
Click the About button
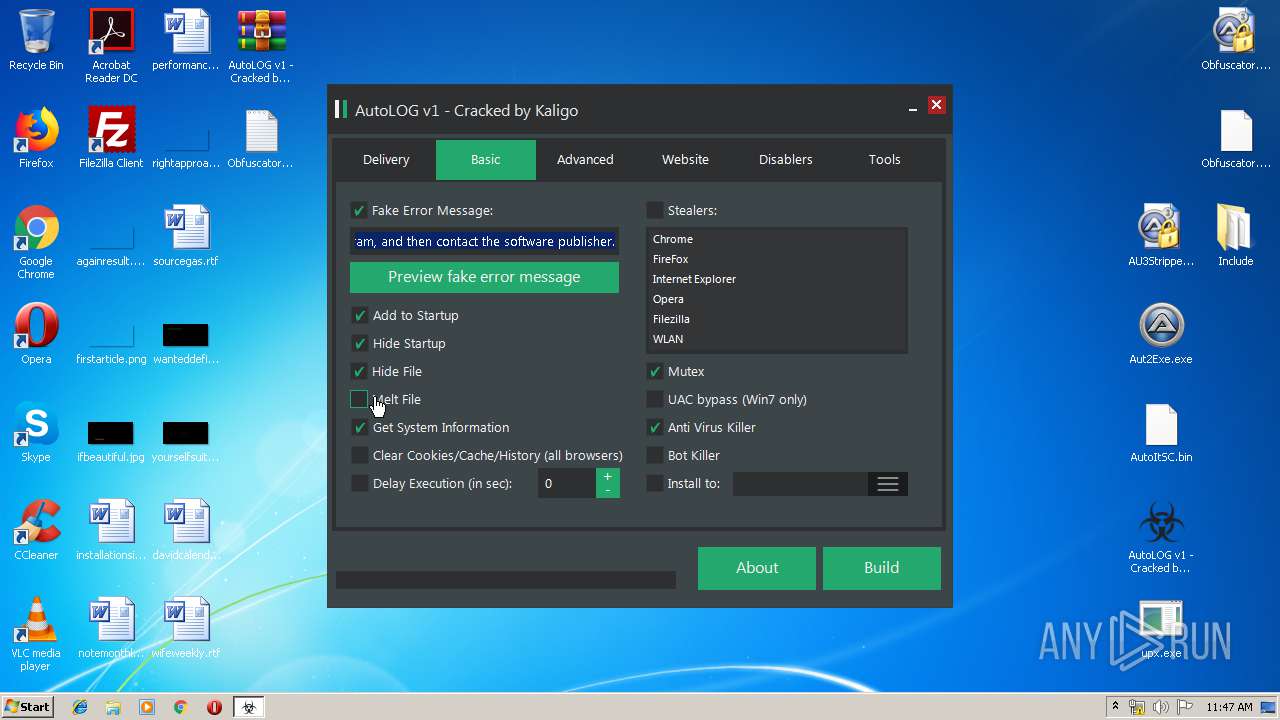[x=757, y=568]
